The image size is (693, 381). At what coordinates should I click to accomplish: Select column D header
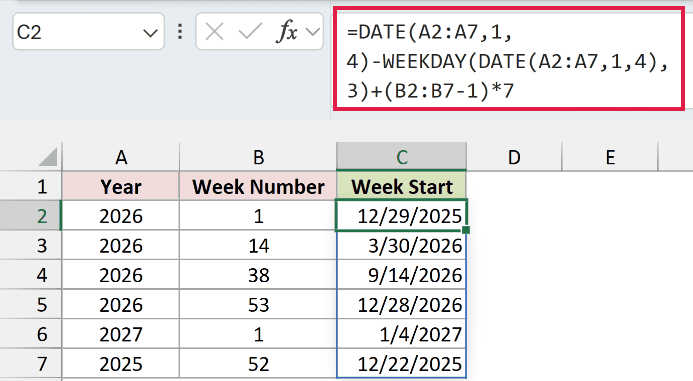pos(514,157)
